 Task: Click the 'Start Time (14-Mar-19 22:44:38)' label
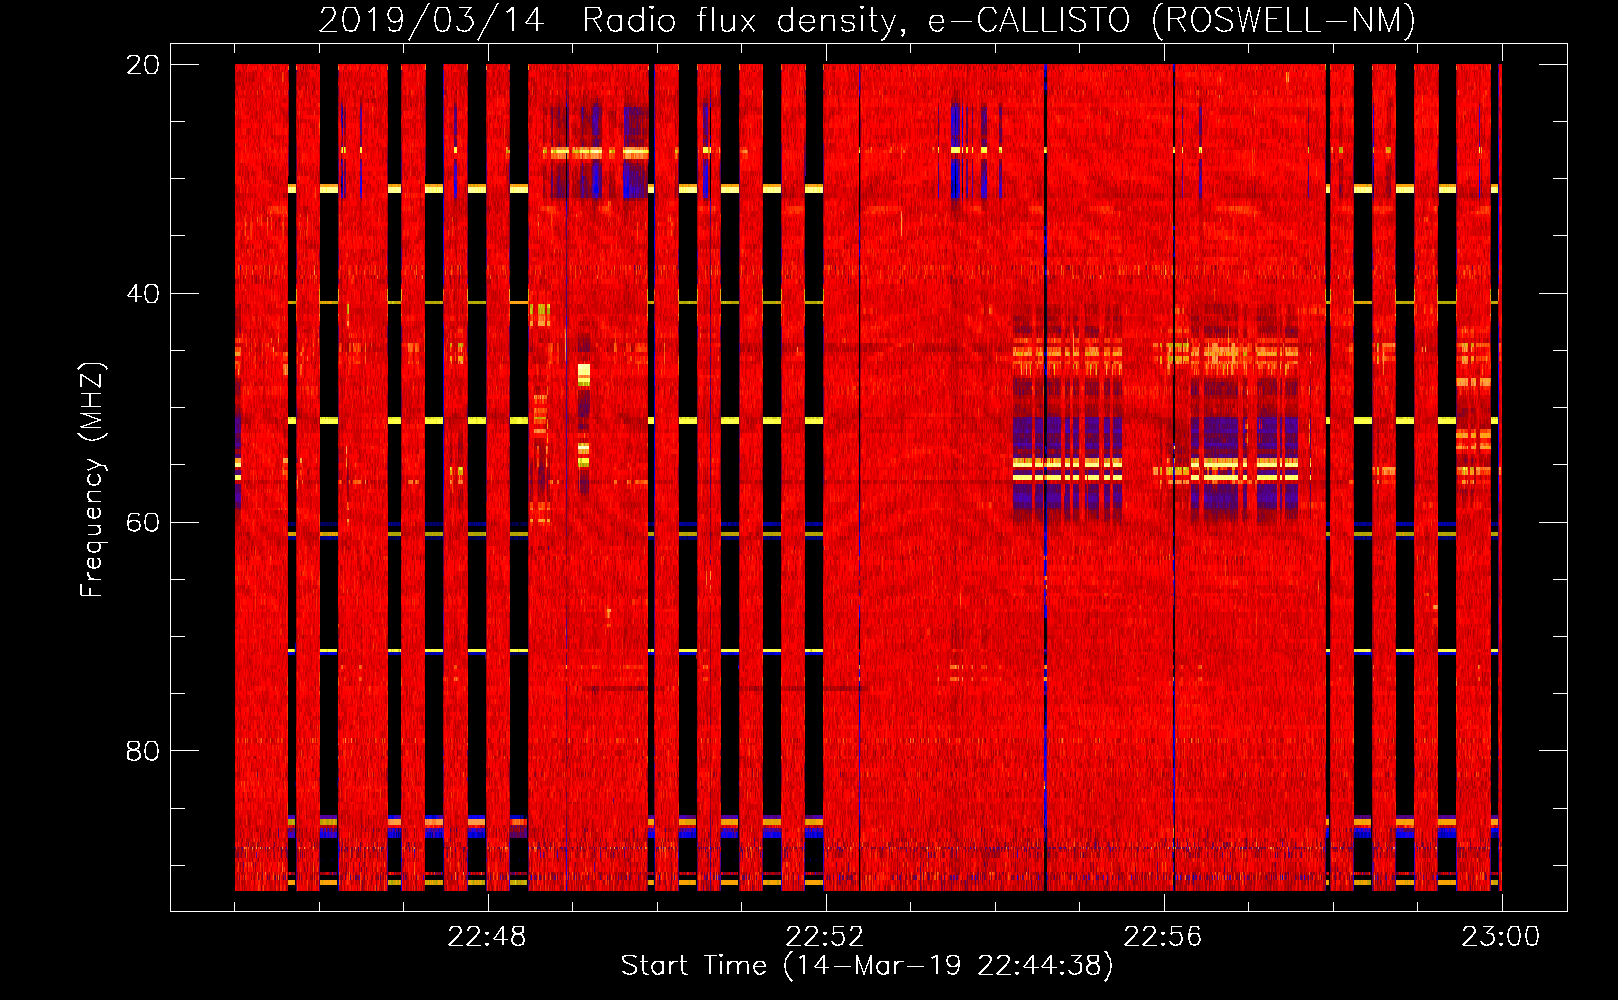click(x=867, y=966)
